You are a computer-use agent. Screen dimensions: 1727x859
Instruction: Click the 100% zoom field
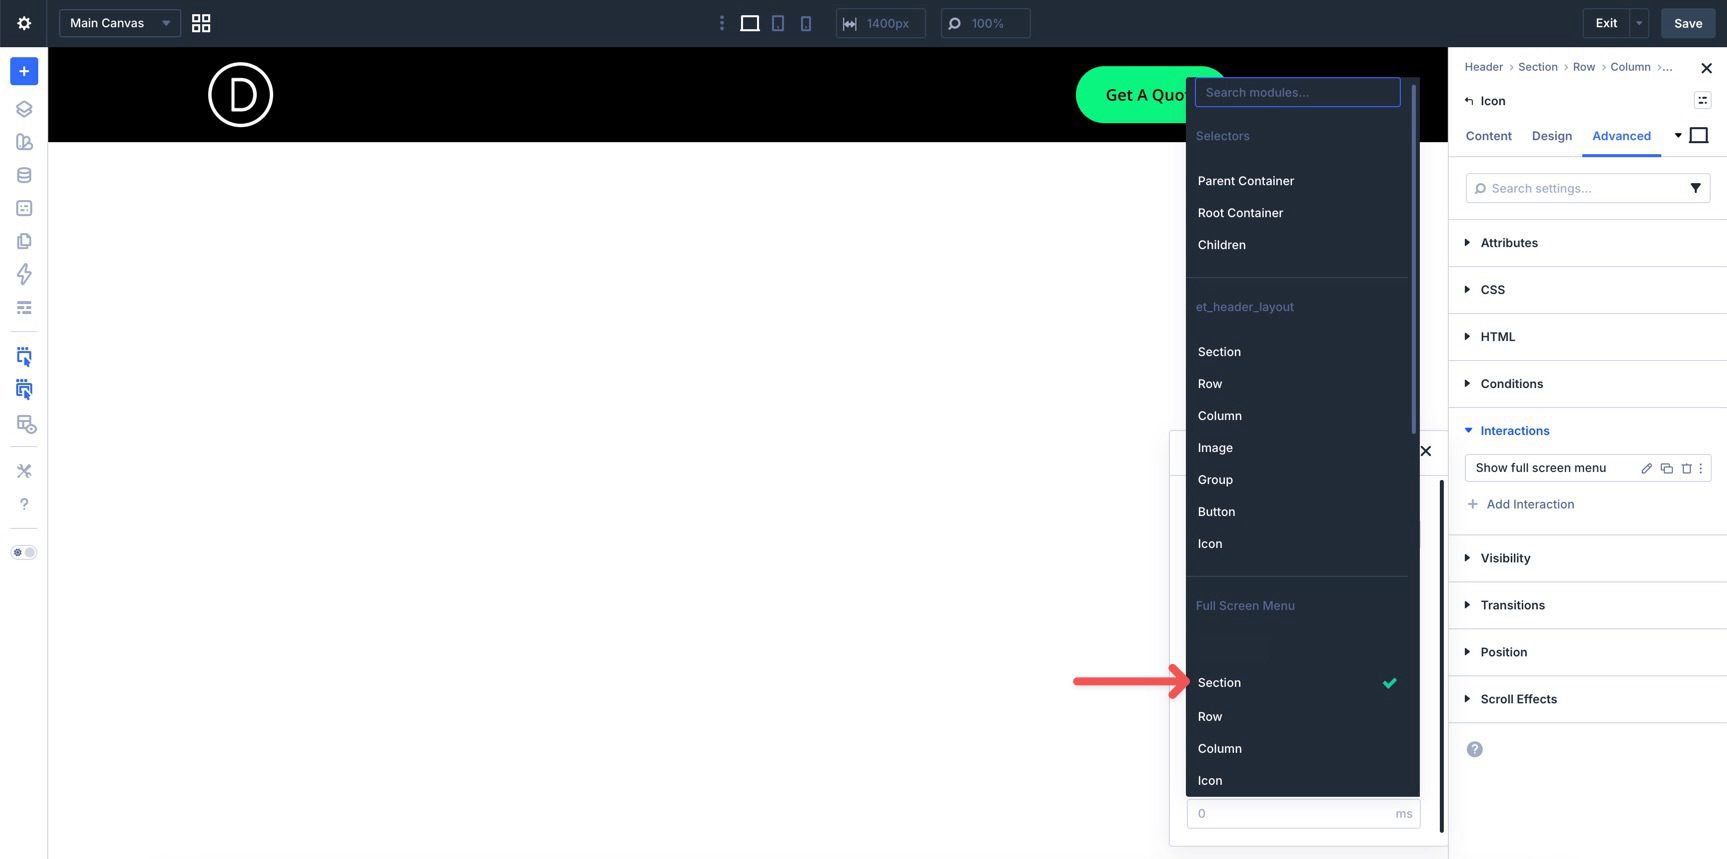click(x=985, y=23)
